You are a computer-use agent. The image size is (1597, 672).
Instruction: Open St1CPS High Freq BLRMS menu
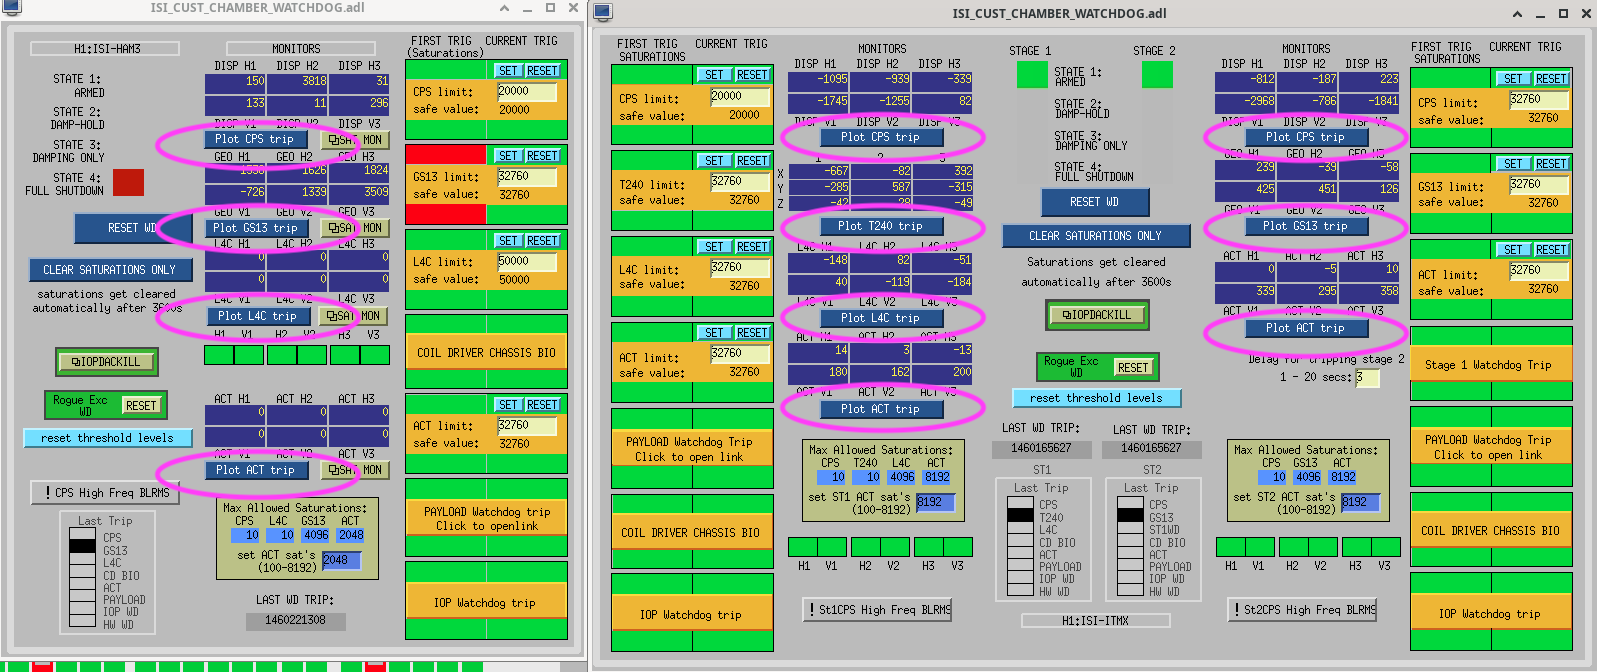(x=879, y=609)
